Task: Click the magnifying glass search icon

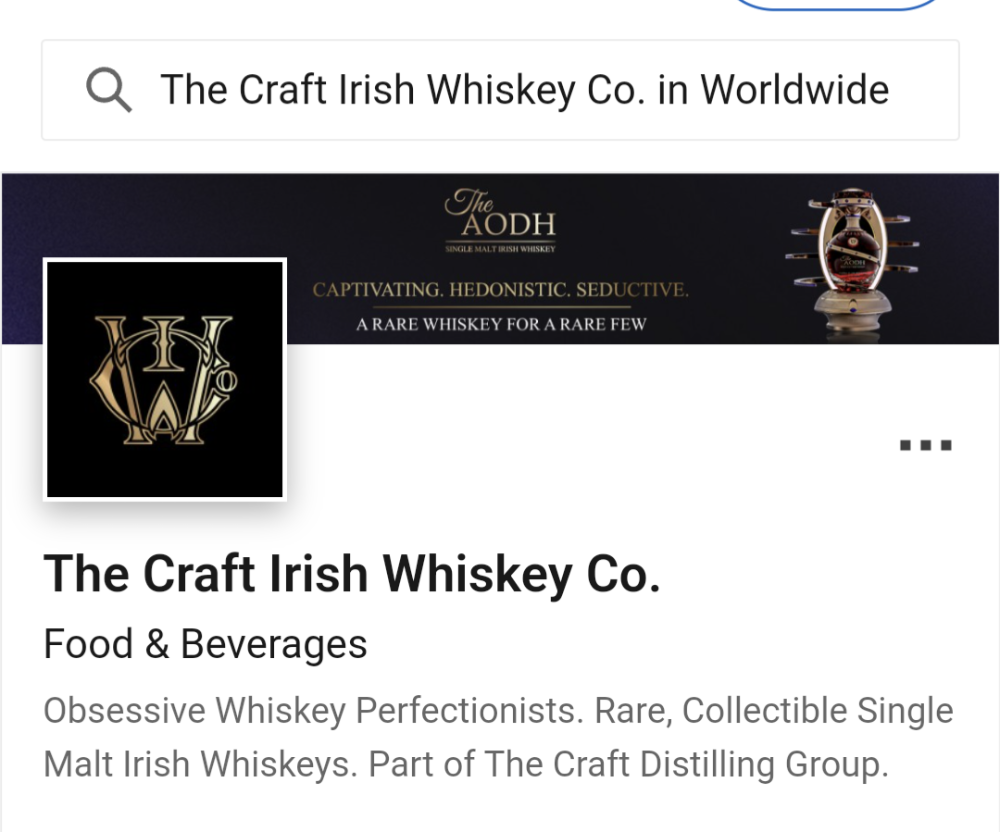Action: coord(109,90)
